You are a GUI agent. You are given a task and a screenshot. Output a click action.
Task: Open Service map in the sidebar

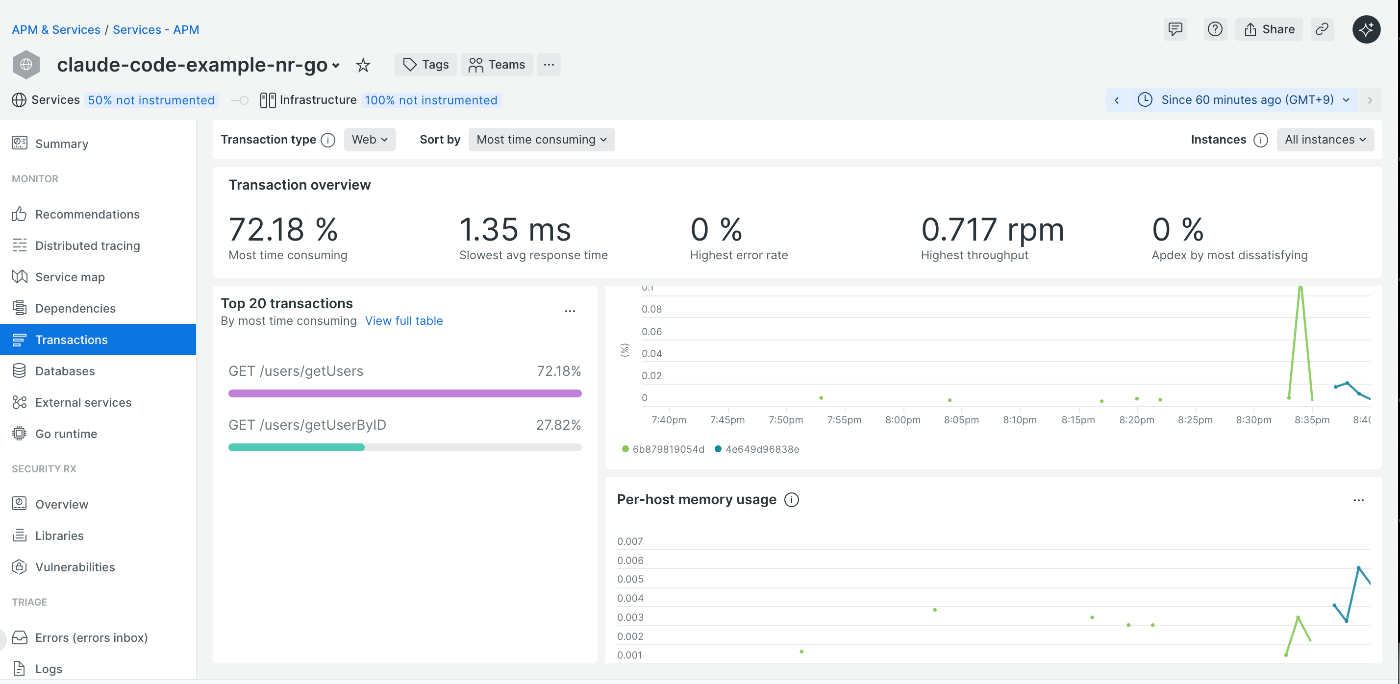[98, 277]
